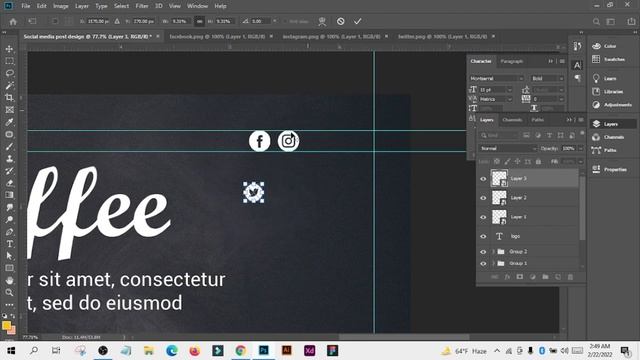Image resolution: width=640 pixels, height=360 pixels.
Task: Select the Horizontal Type tool
Action: 9,244
